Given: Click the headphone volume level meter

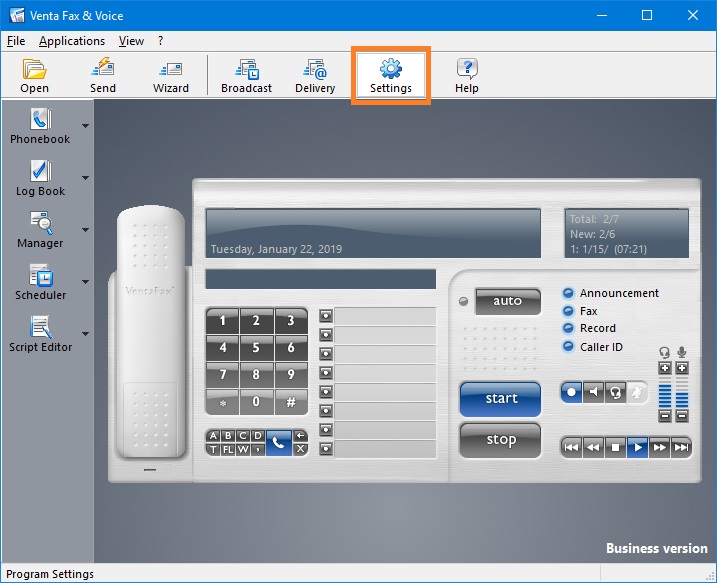Looking at the screenshot, I should click(665, 392).
